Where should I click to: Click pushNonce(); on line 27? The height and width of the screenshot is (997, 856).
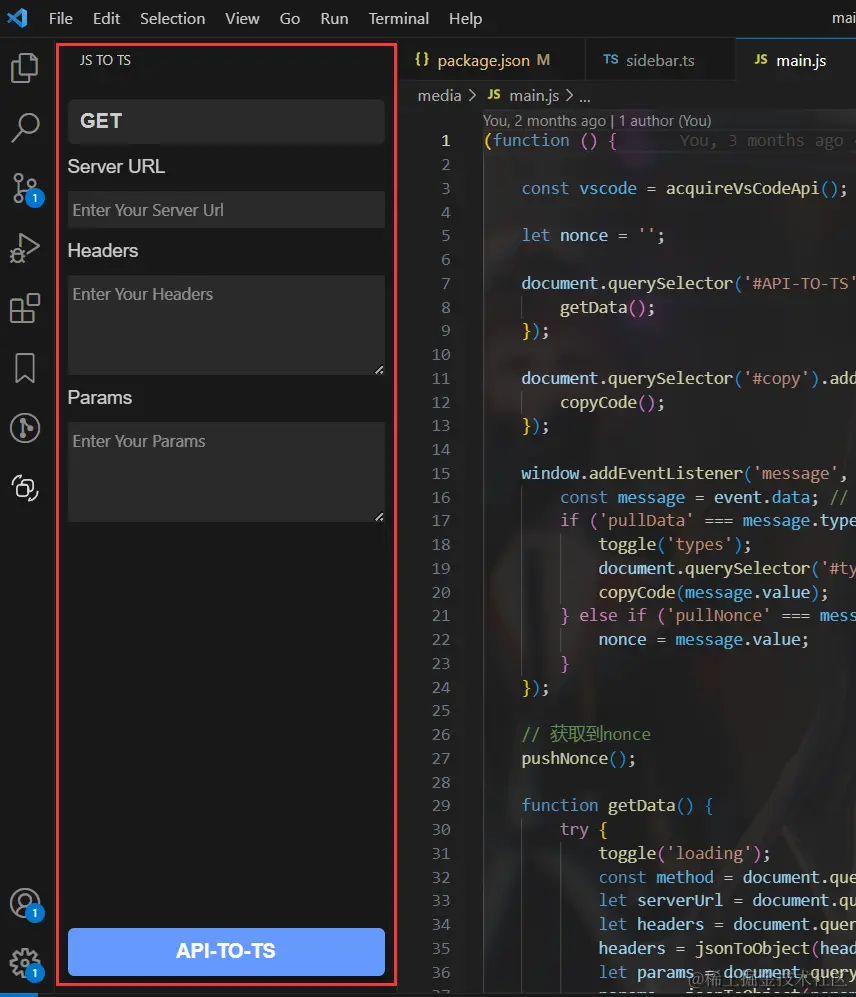pos(578,759)
